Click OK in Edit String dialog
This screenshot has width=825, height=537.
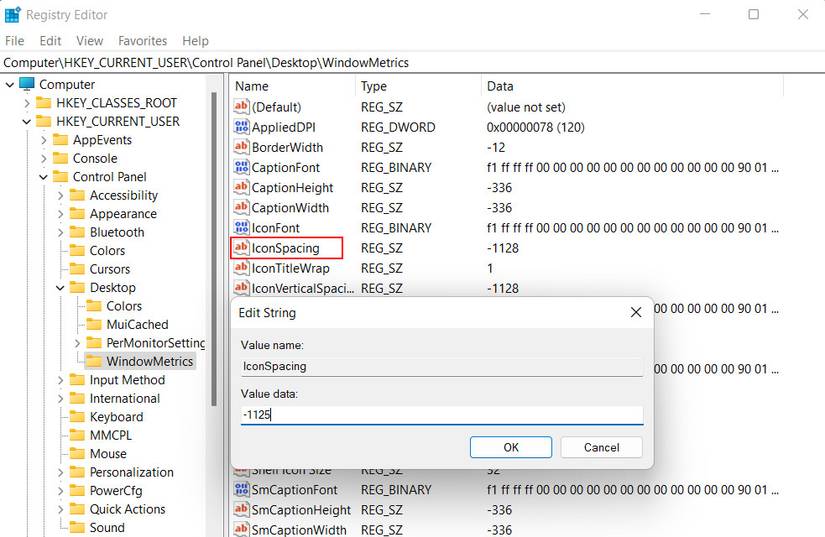(511, 447)
